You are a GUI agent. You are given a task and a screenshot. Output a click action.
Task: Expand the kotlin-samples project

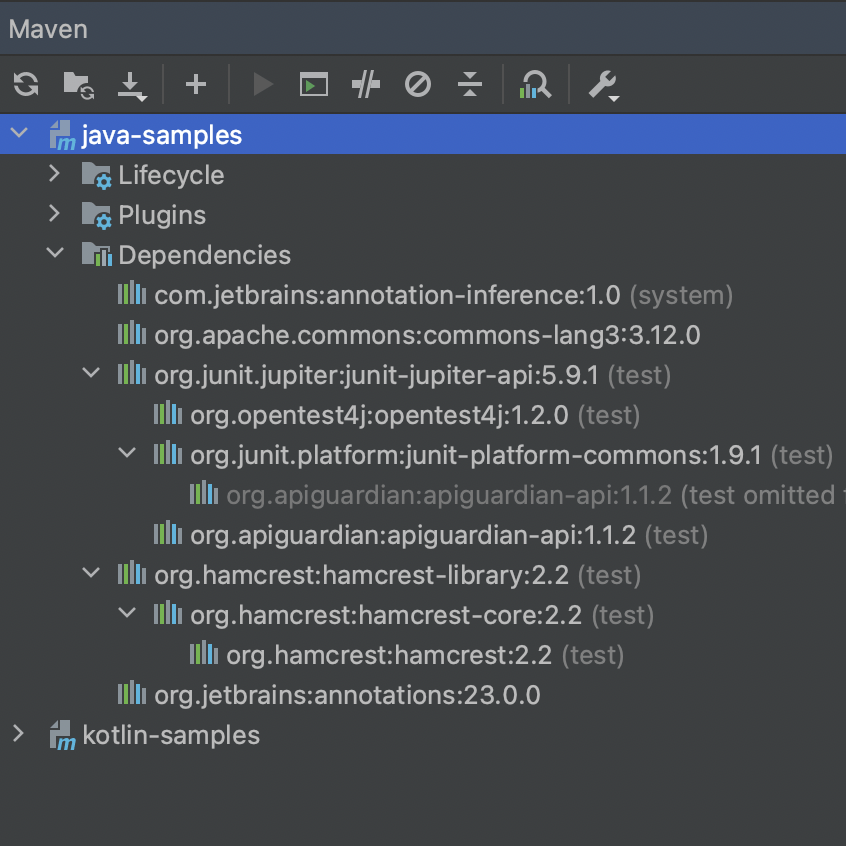(17, 734)
